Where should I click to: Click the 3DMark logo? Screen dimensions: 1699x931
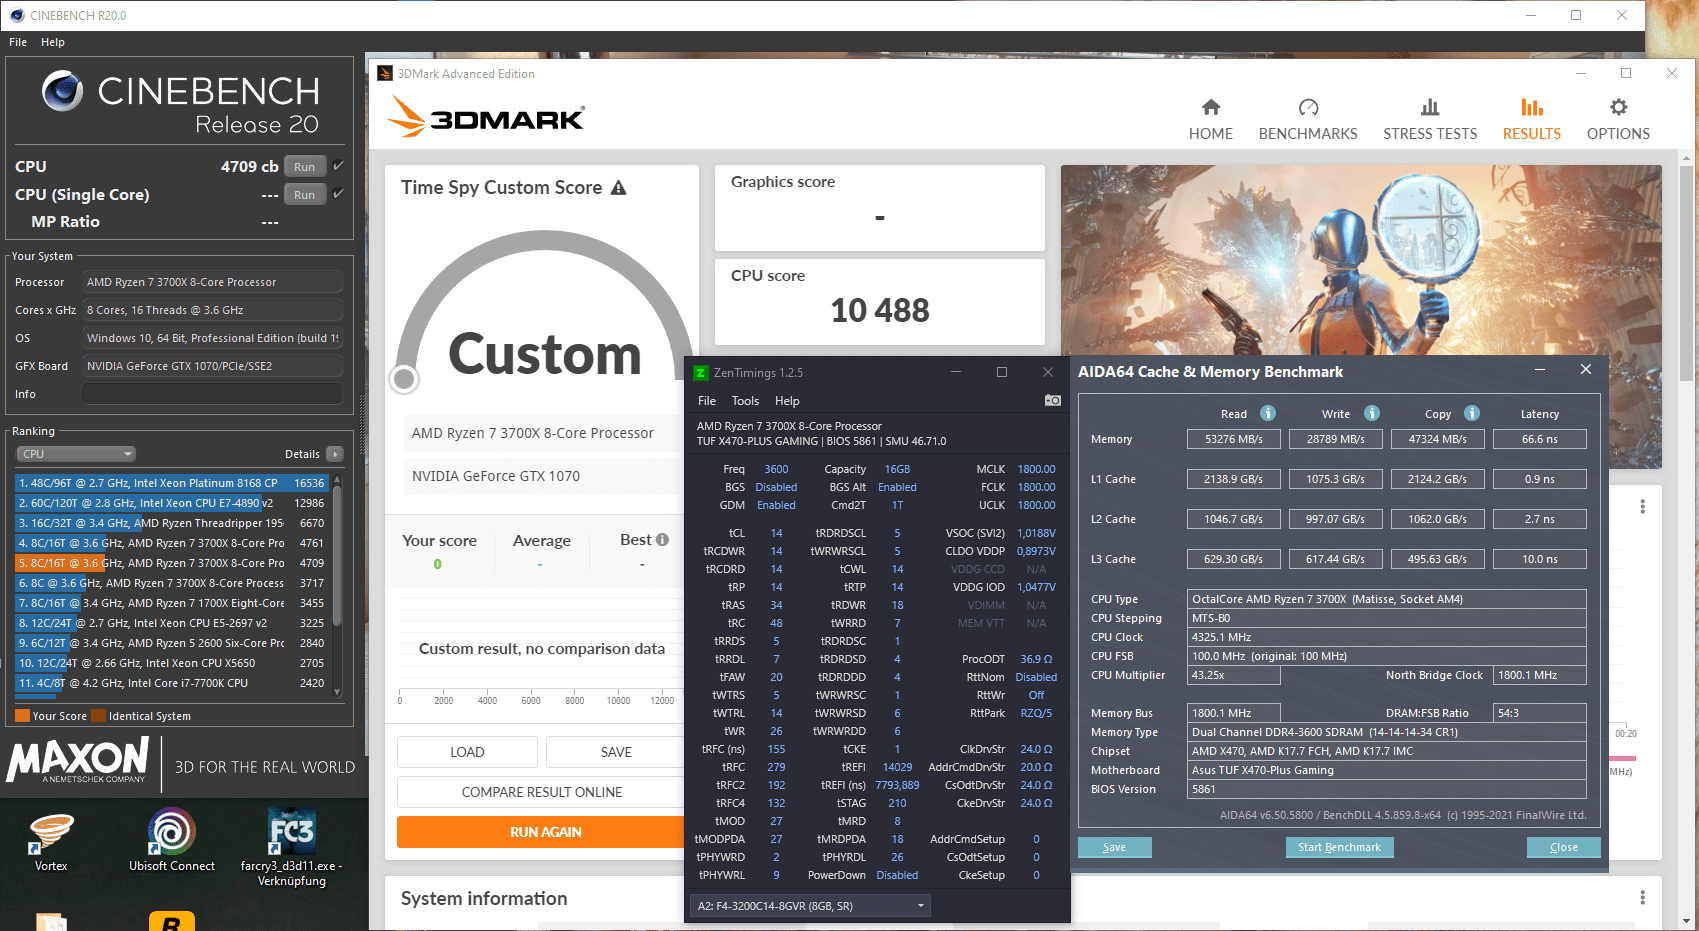tap(487, 117)
